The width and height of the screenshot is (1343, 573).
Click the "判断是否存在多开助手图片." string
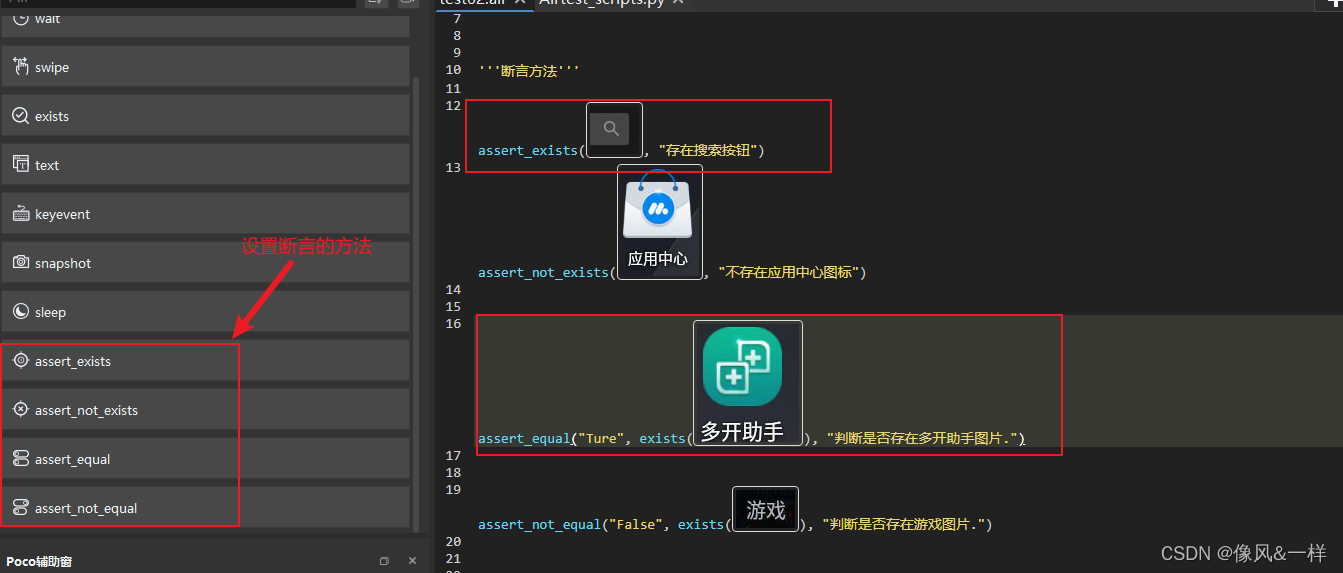(924, 439)
